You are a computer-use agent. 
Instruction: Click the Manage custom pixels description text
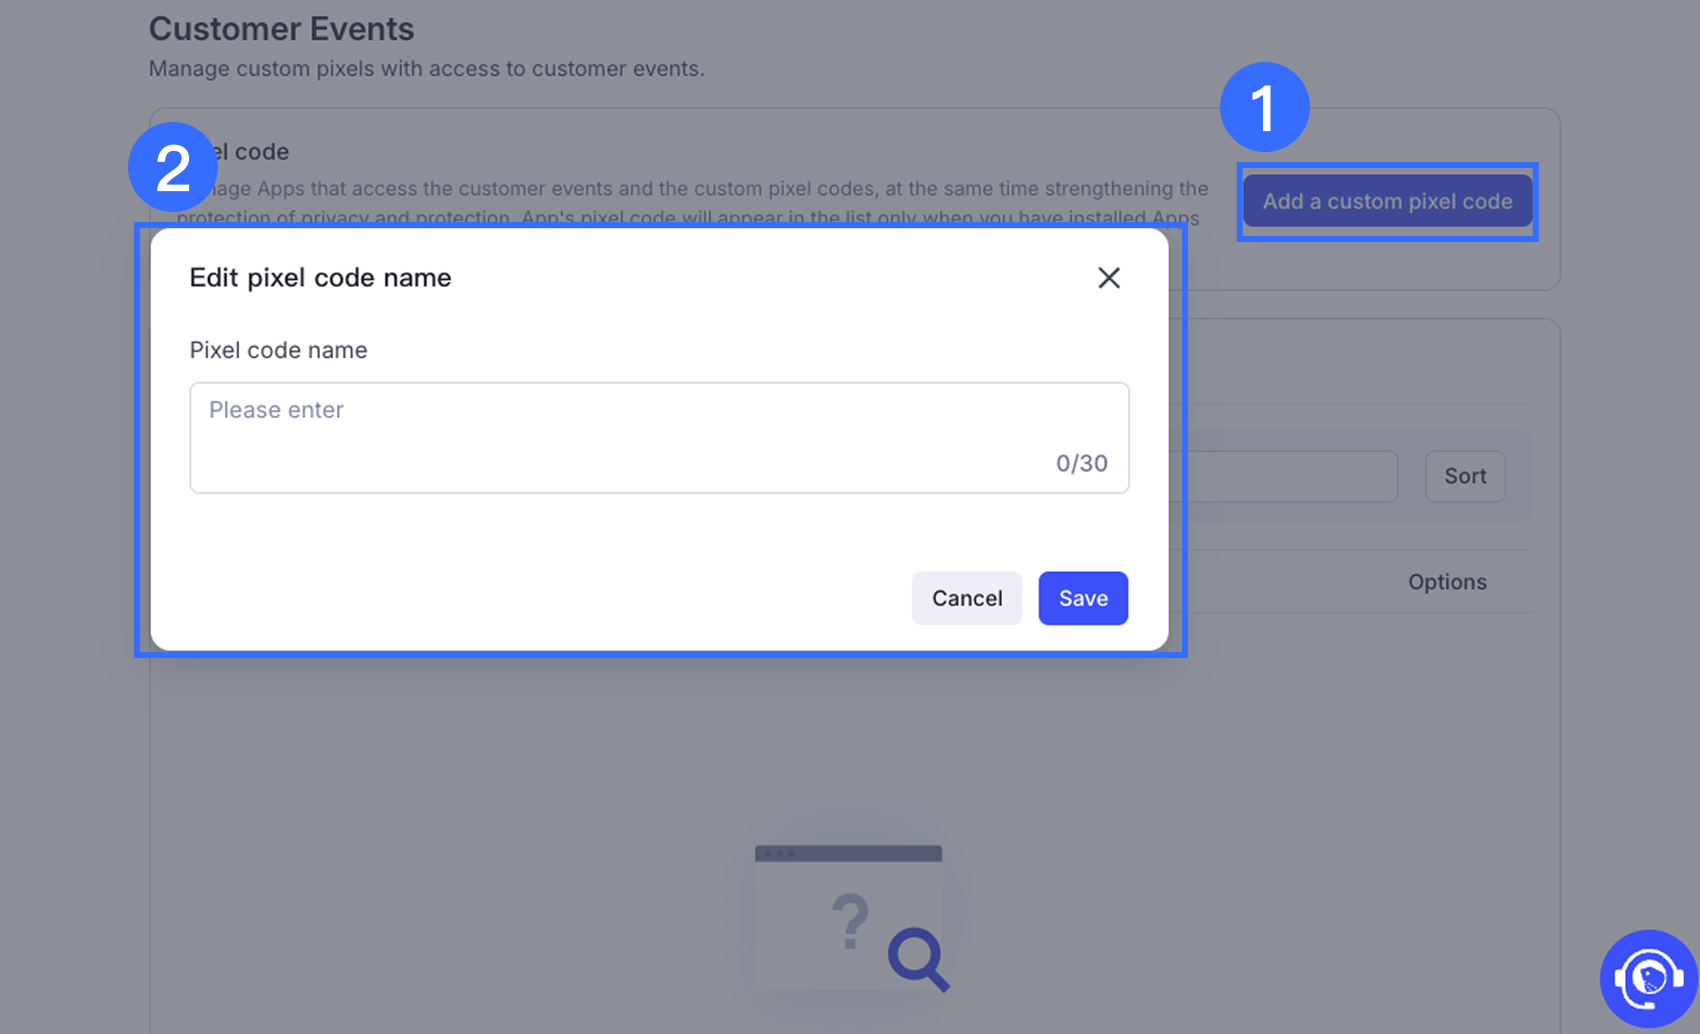pos(426,69)
